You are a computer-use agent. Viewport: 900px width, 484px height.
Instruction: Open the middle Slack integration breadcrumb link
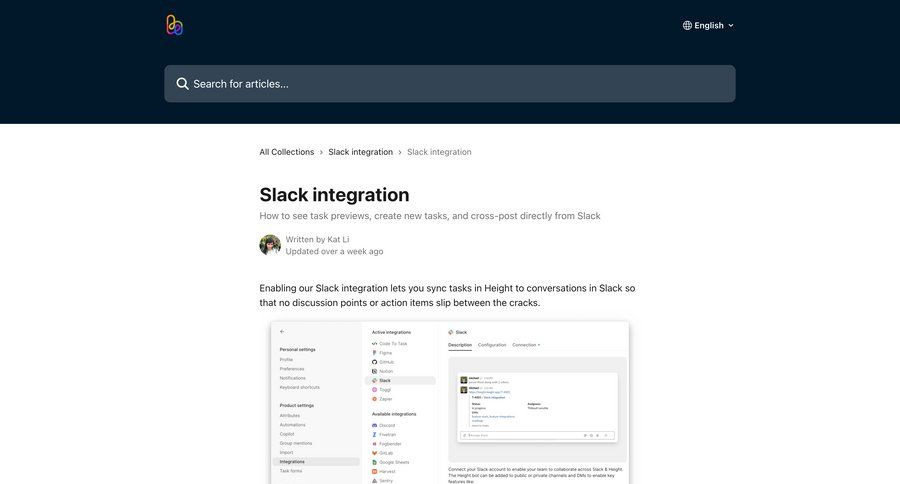pos(360,152)
